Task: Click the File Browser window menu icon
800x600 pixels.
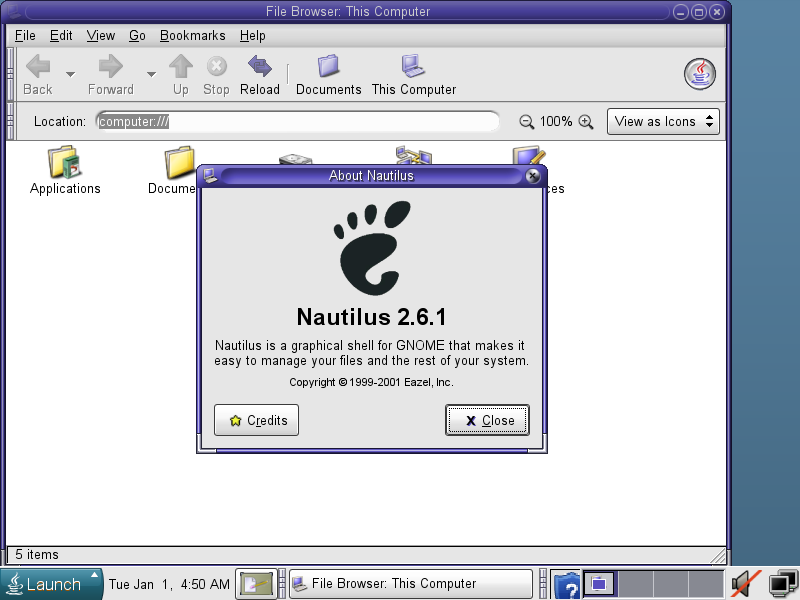Action: [x=12, y=11]
